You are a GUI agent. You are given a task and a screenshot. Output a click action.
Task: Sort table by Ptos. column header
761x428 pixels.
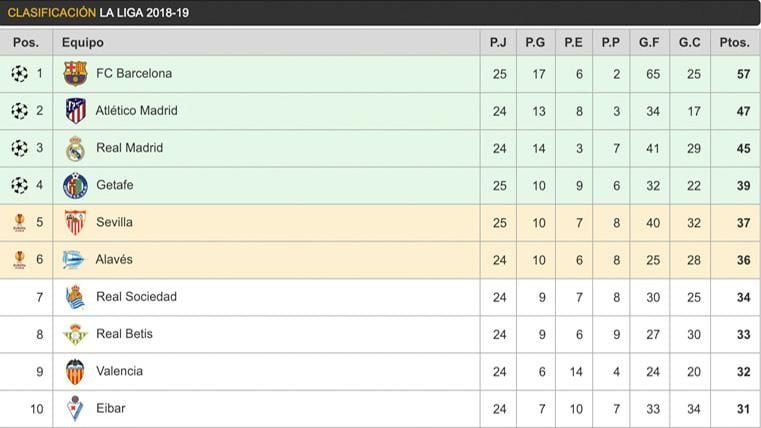pyautogui.click(x=734, y=43)
